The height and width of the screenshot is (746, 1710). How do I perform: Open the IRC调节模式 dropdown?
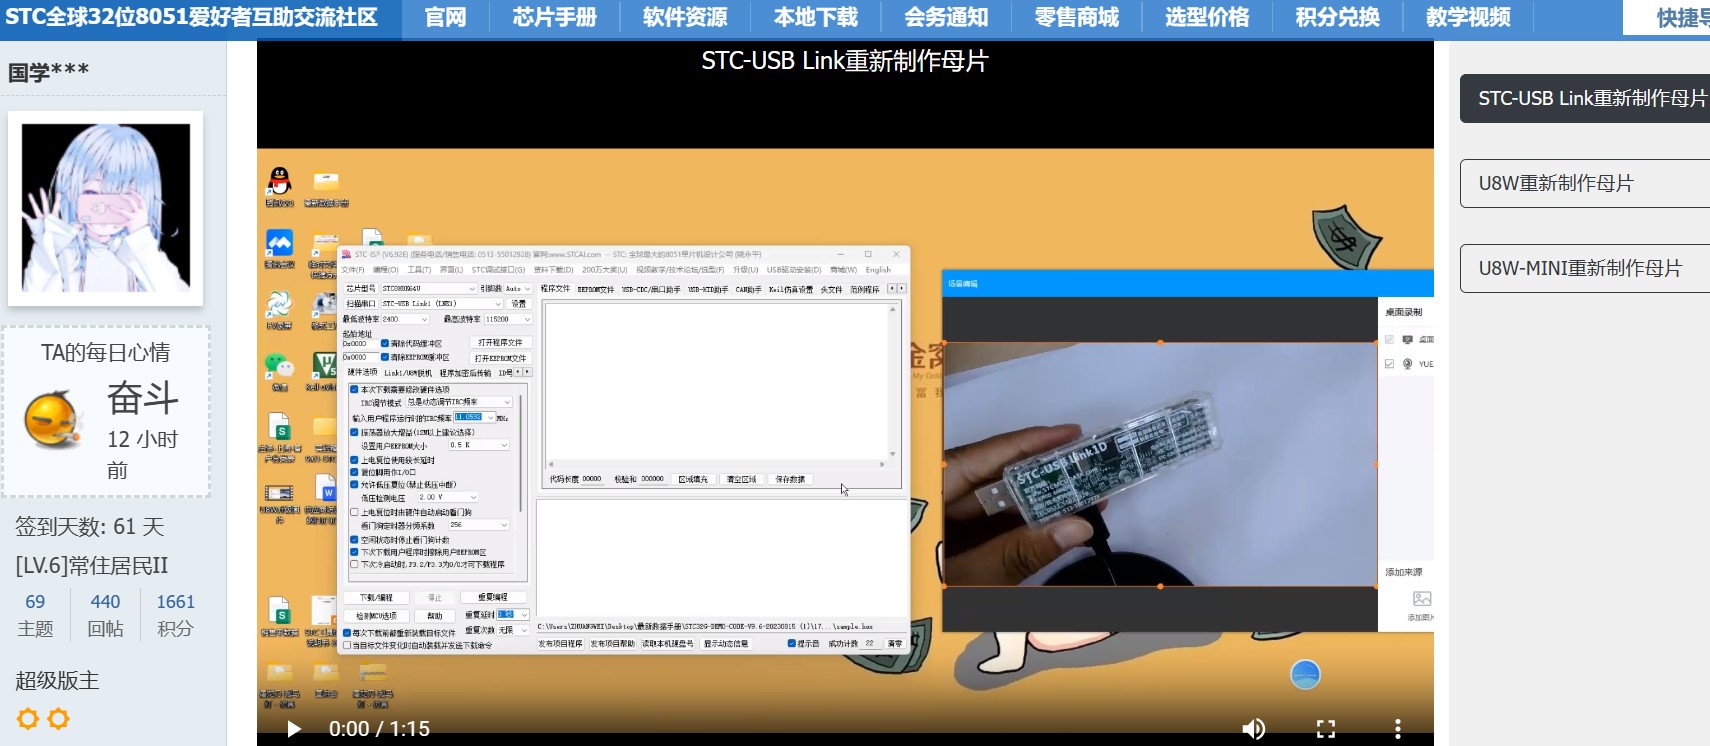(x=458, y=402)
